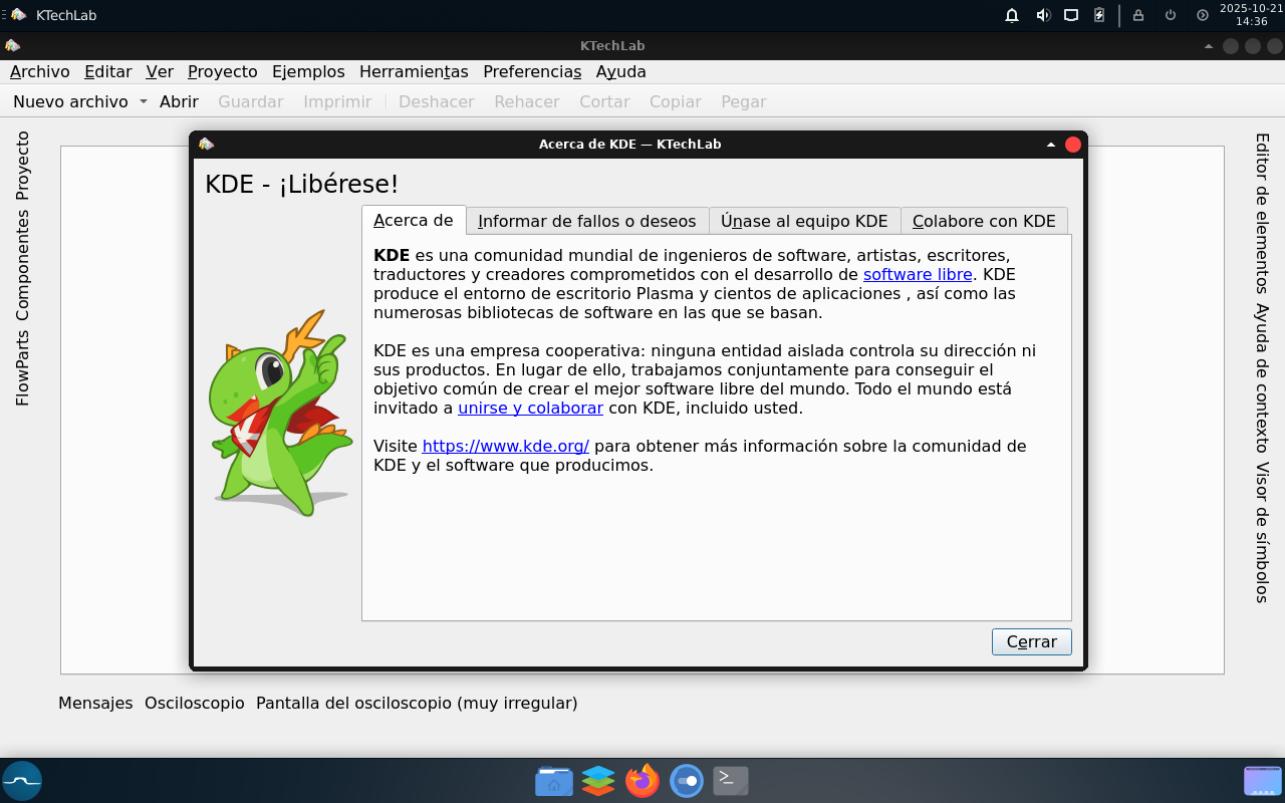
Task: Click the battery status icon
Action: point(1099,15)
